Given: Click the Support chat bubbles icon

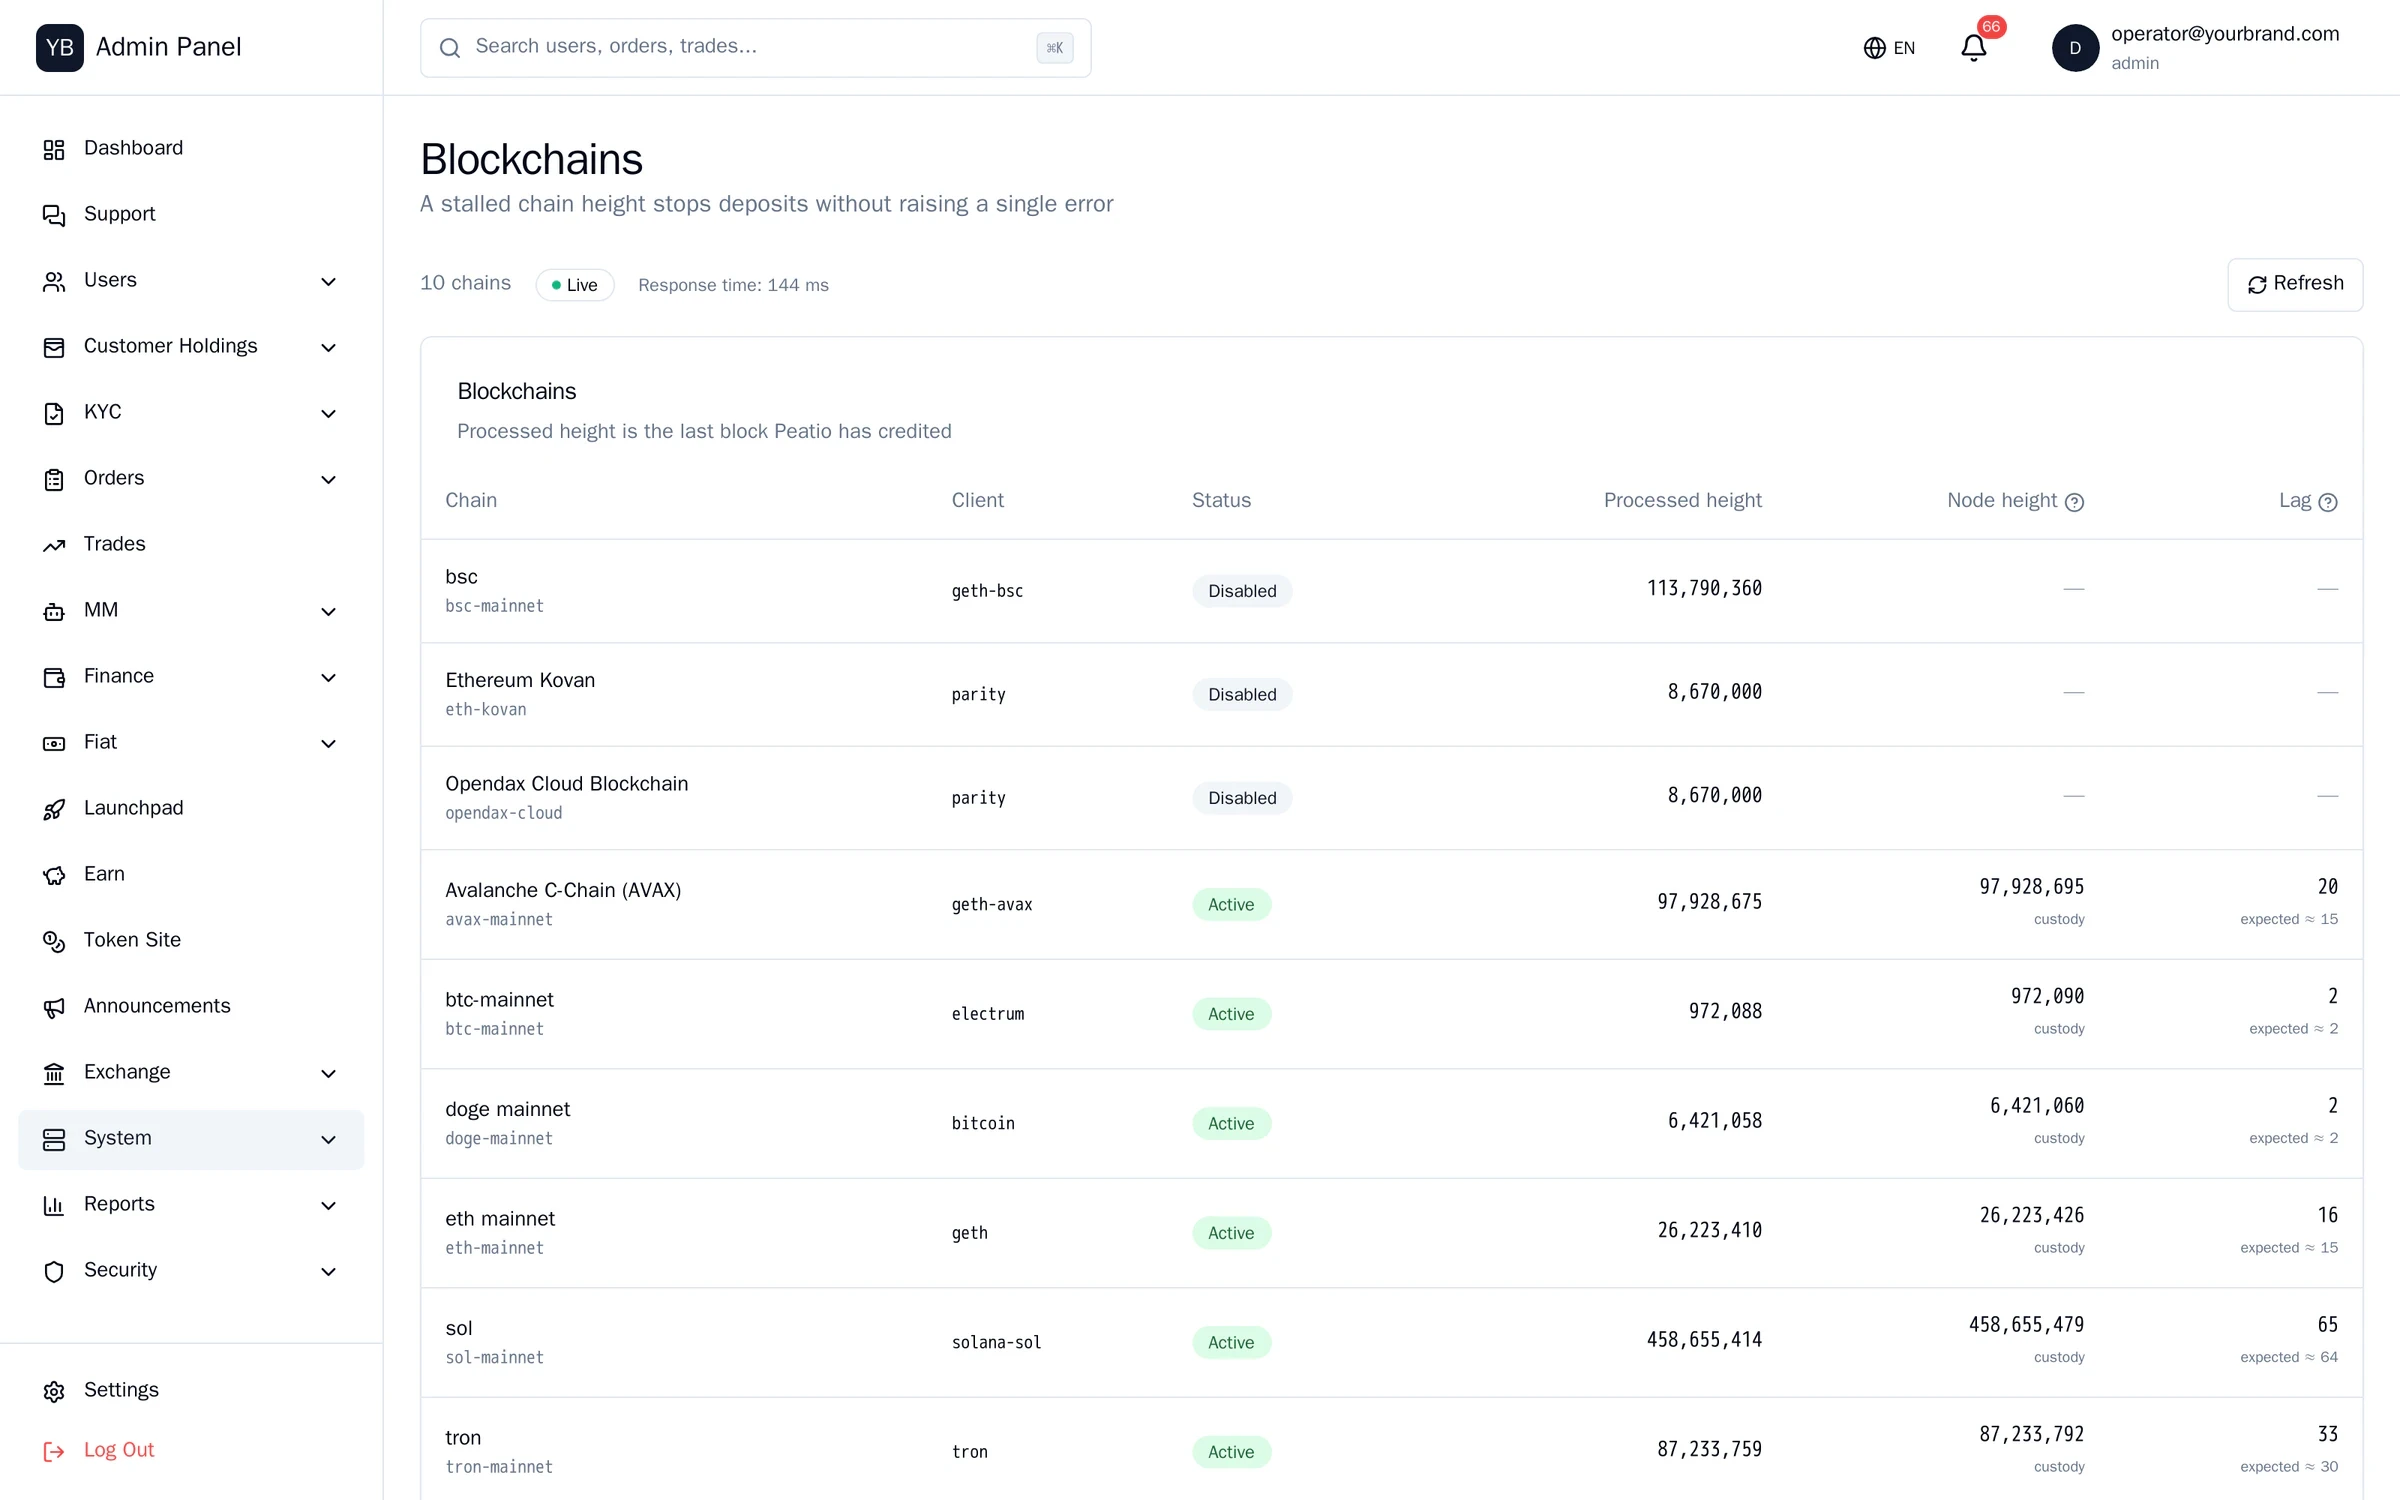Looking at the screenshot, I should 54,215.
